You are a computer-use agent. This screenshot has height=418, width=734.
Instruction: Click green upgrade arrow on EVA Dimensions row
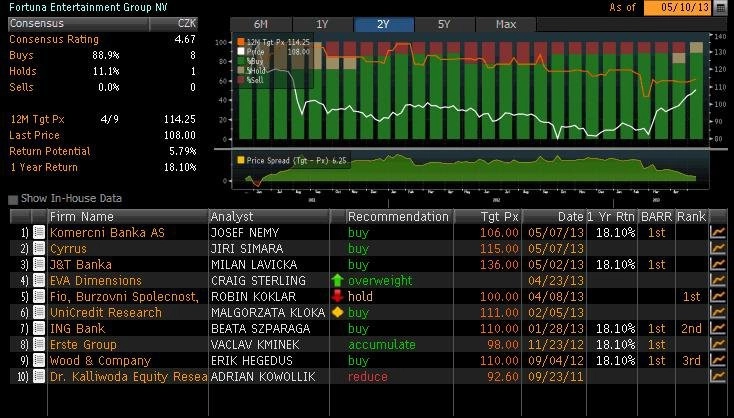tap(337, 280)
